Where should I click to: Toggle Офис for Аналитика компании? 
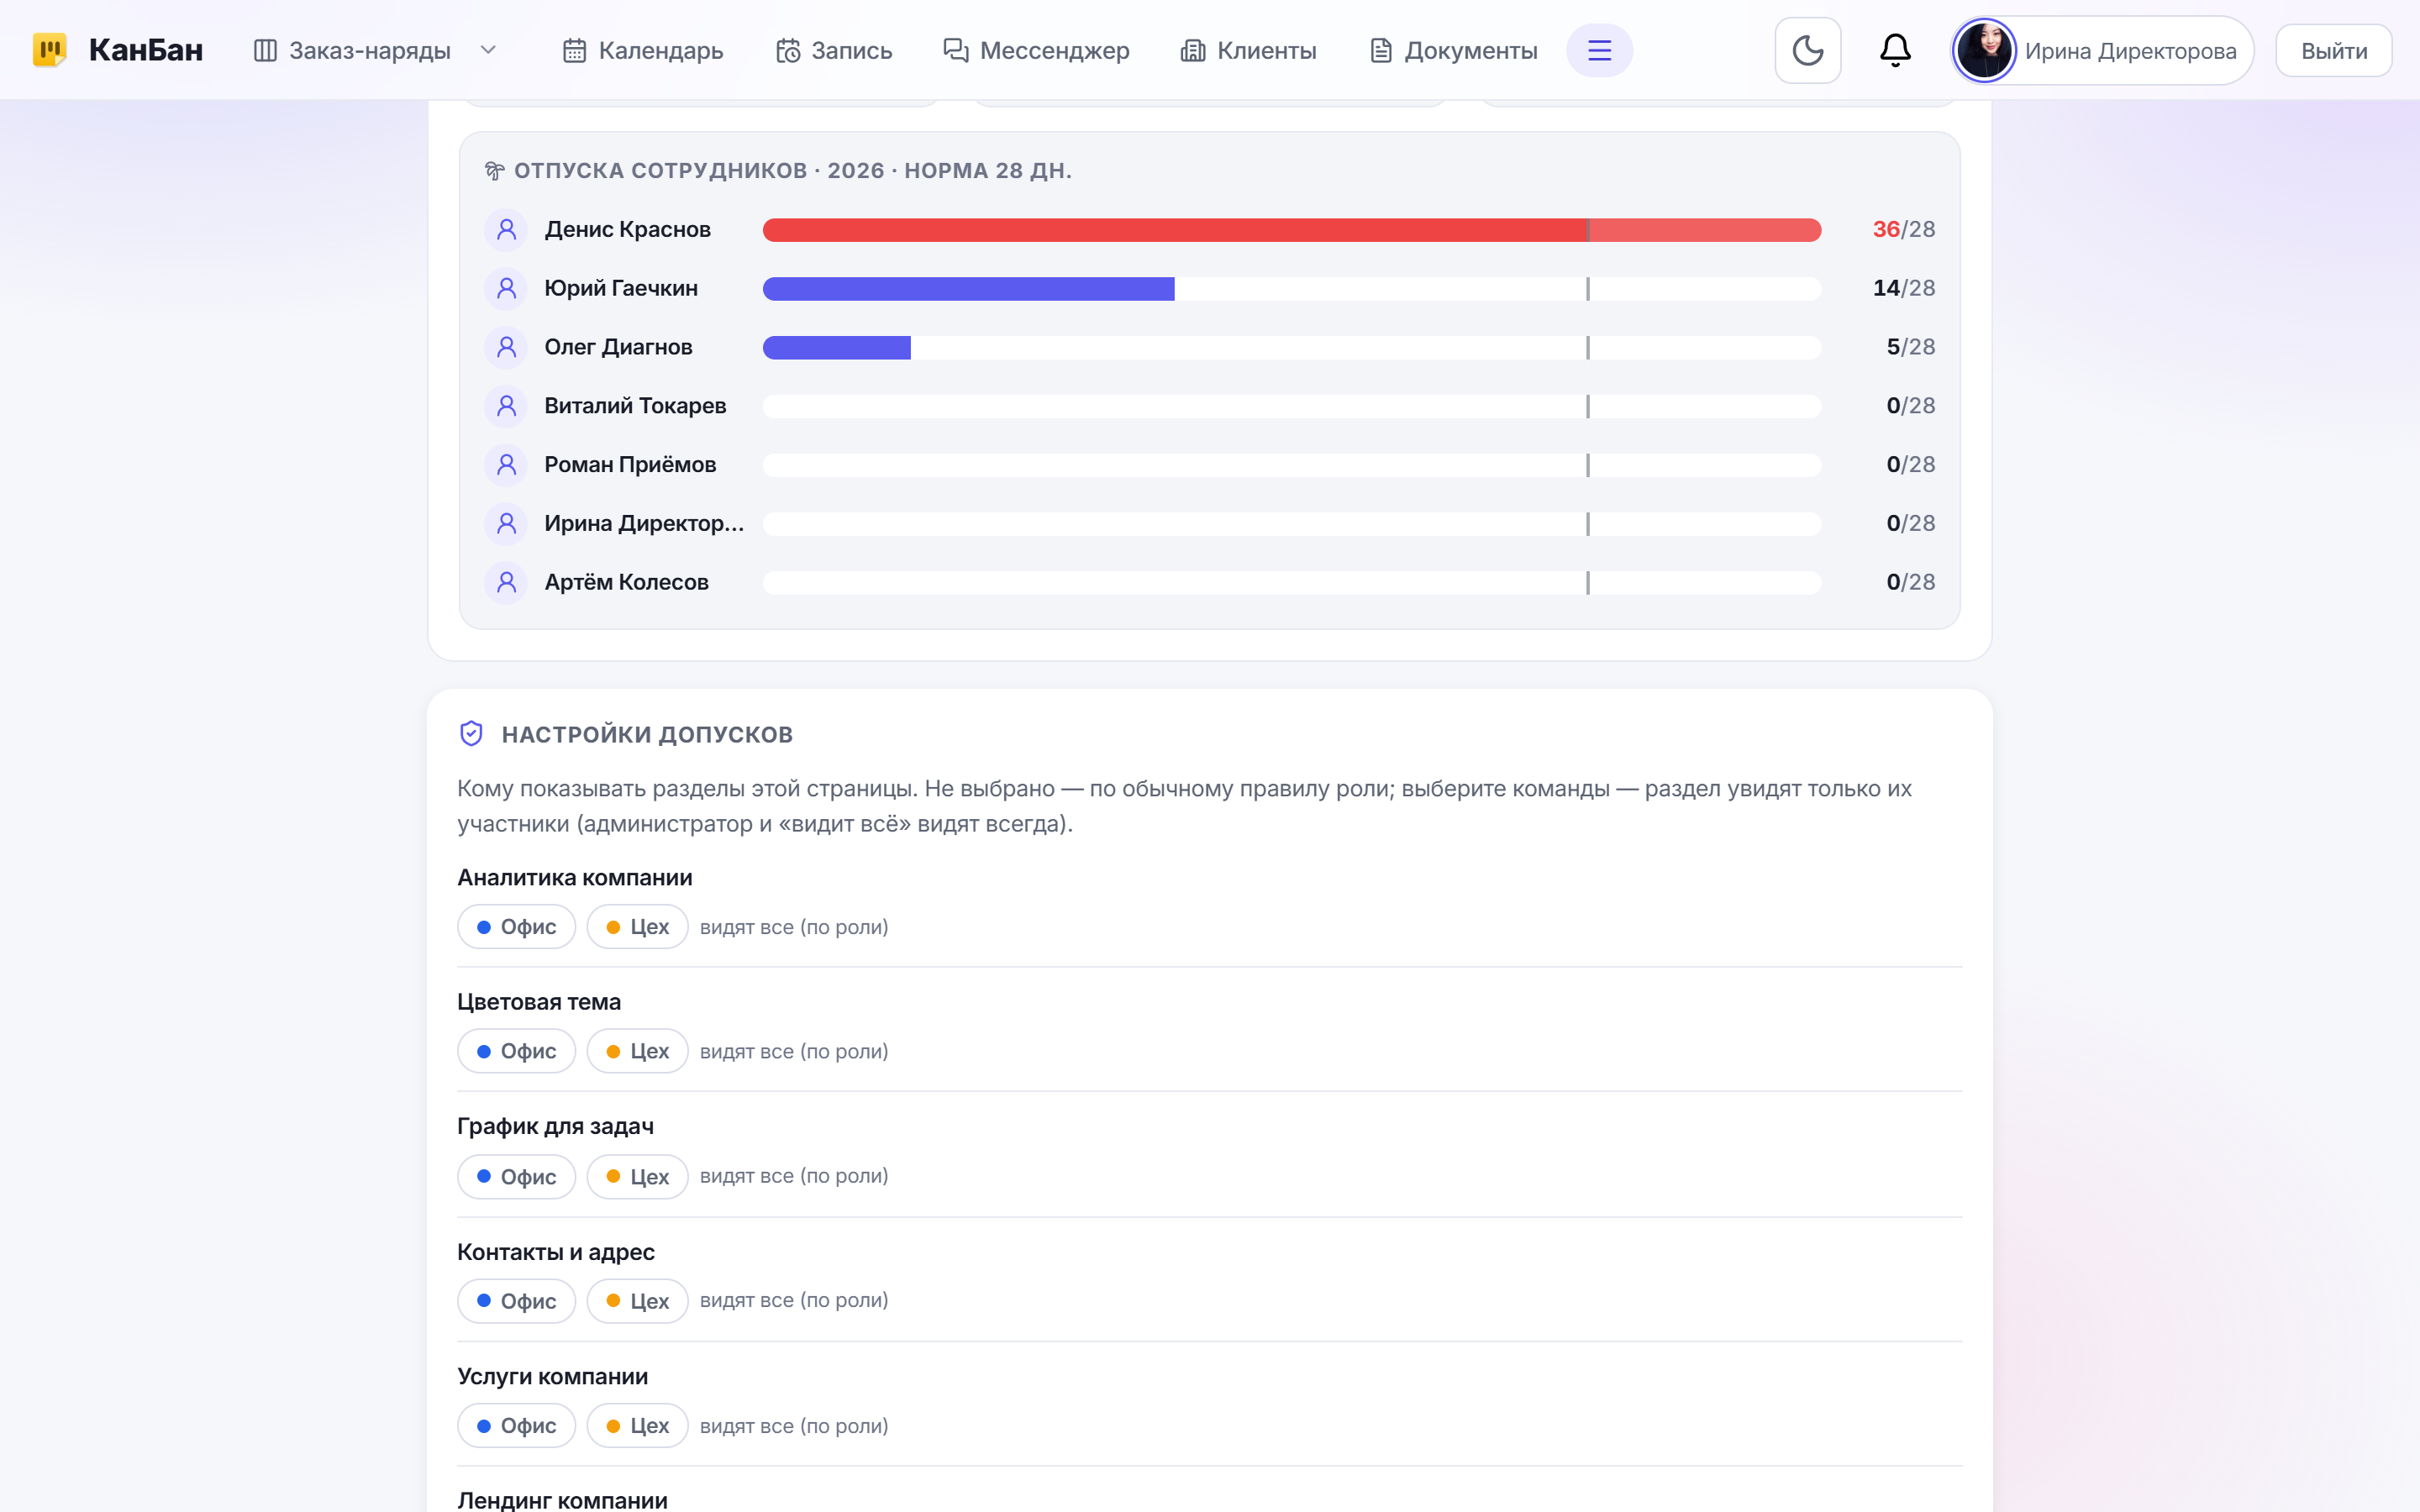[x=516, y=927]
